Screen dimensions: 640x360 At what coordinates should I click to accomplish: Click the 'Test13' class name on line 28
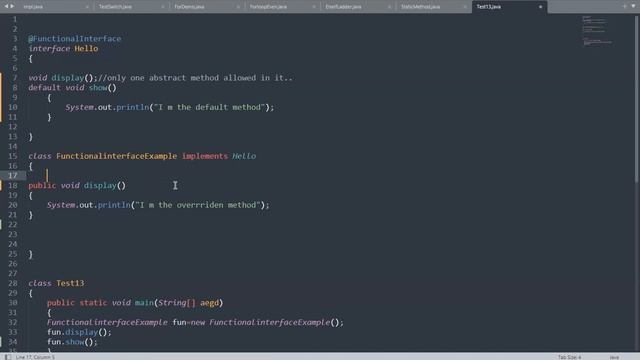click(x=70, y=283)
